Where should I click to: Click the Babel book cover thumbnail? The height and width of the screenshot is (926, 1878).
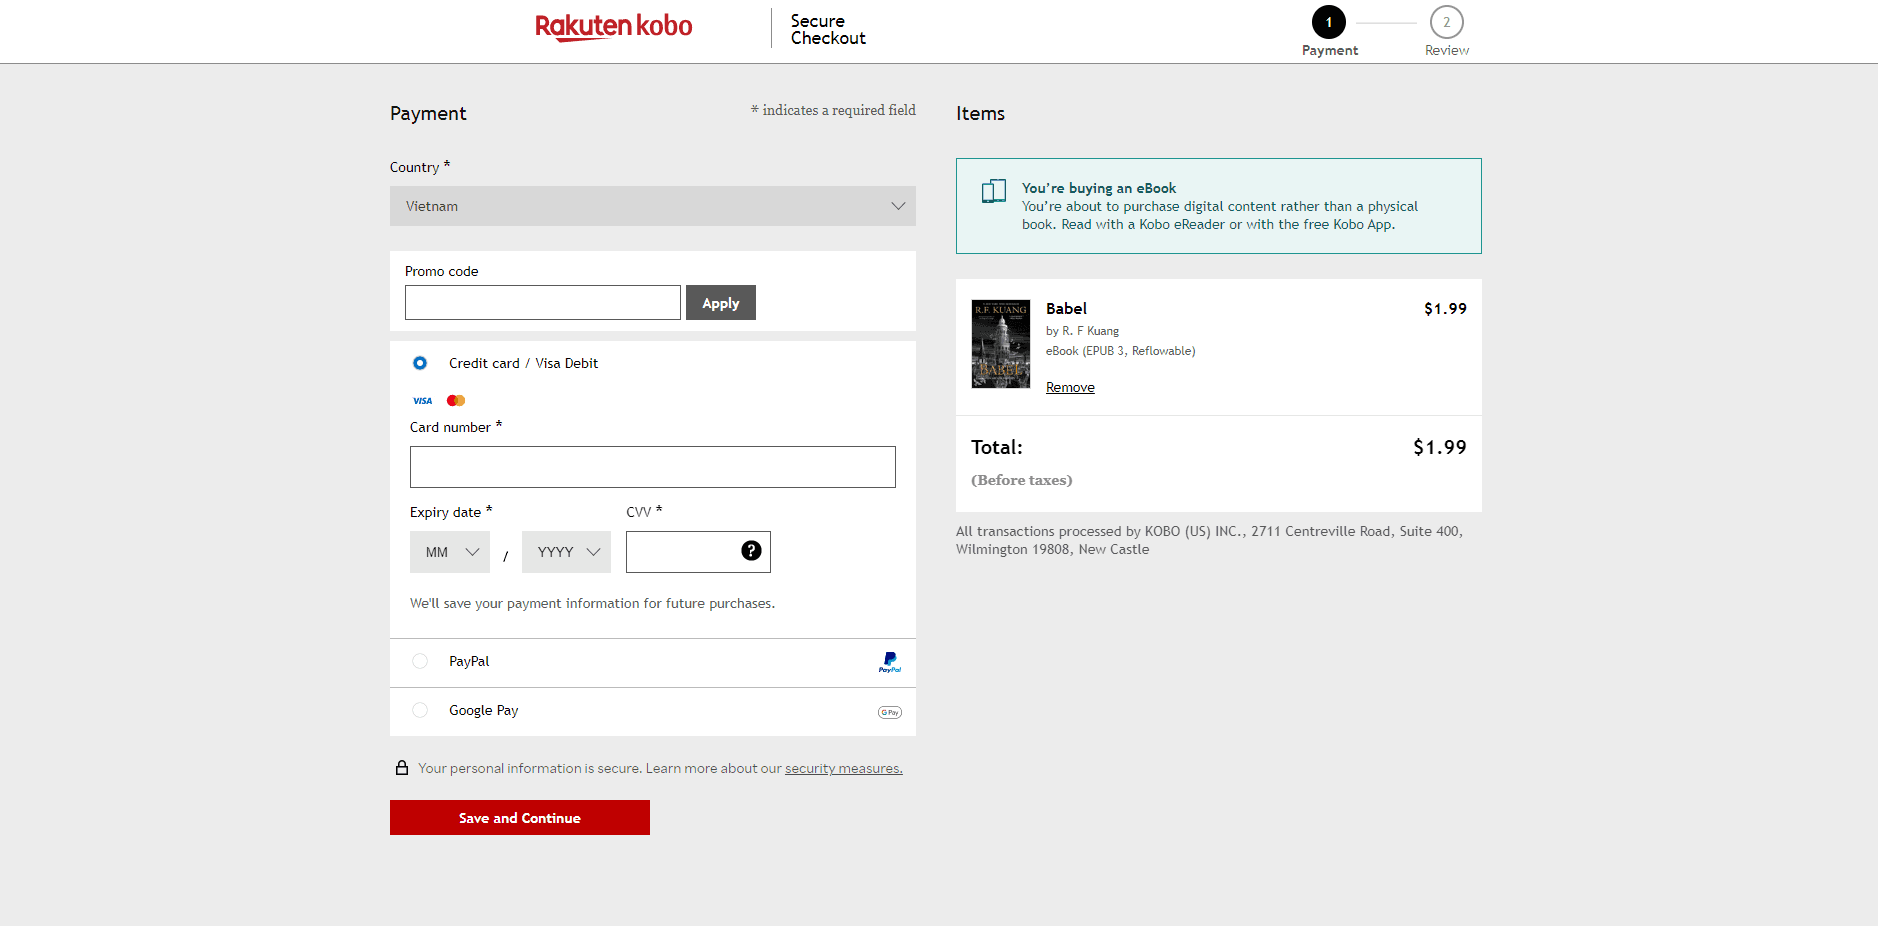(x=1001, y=344)
